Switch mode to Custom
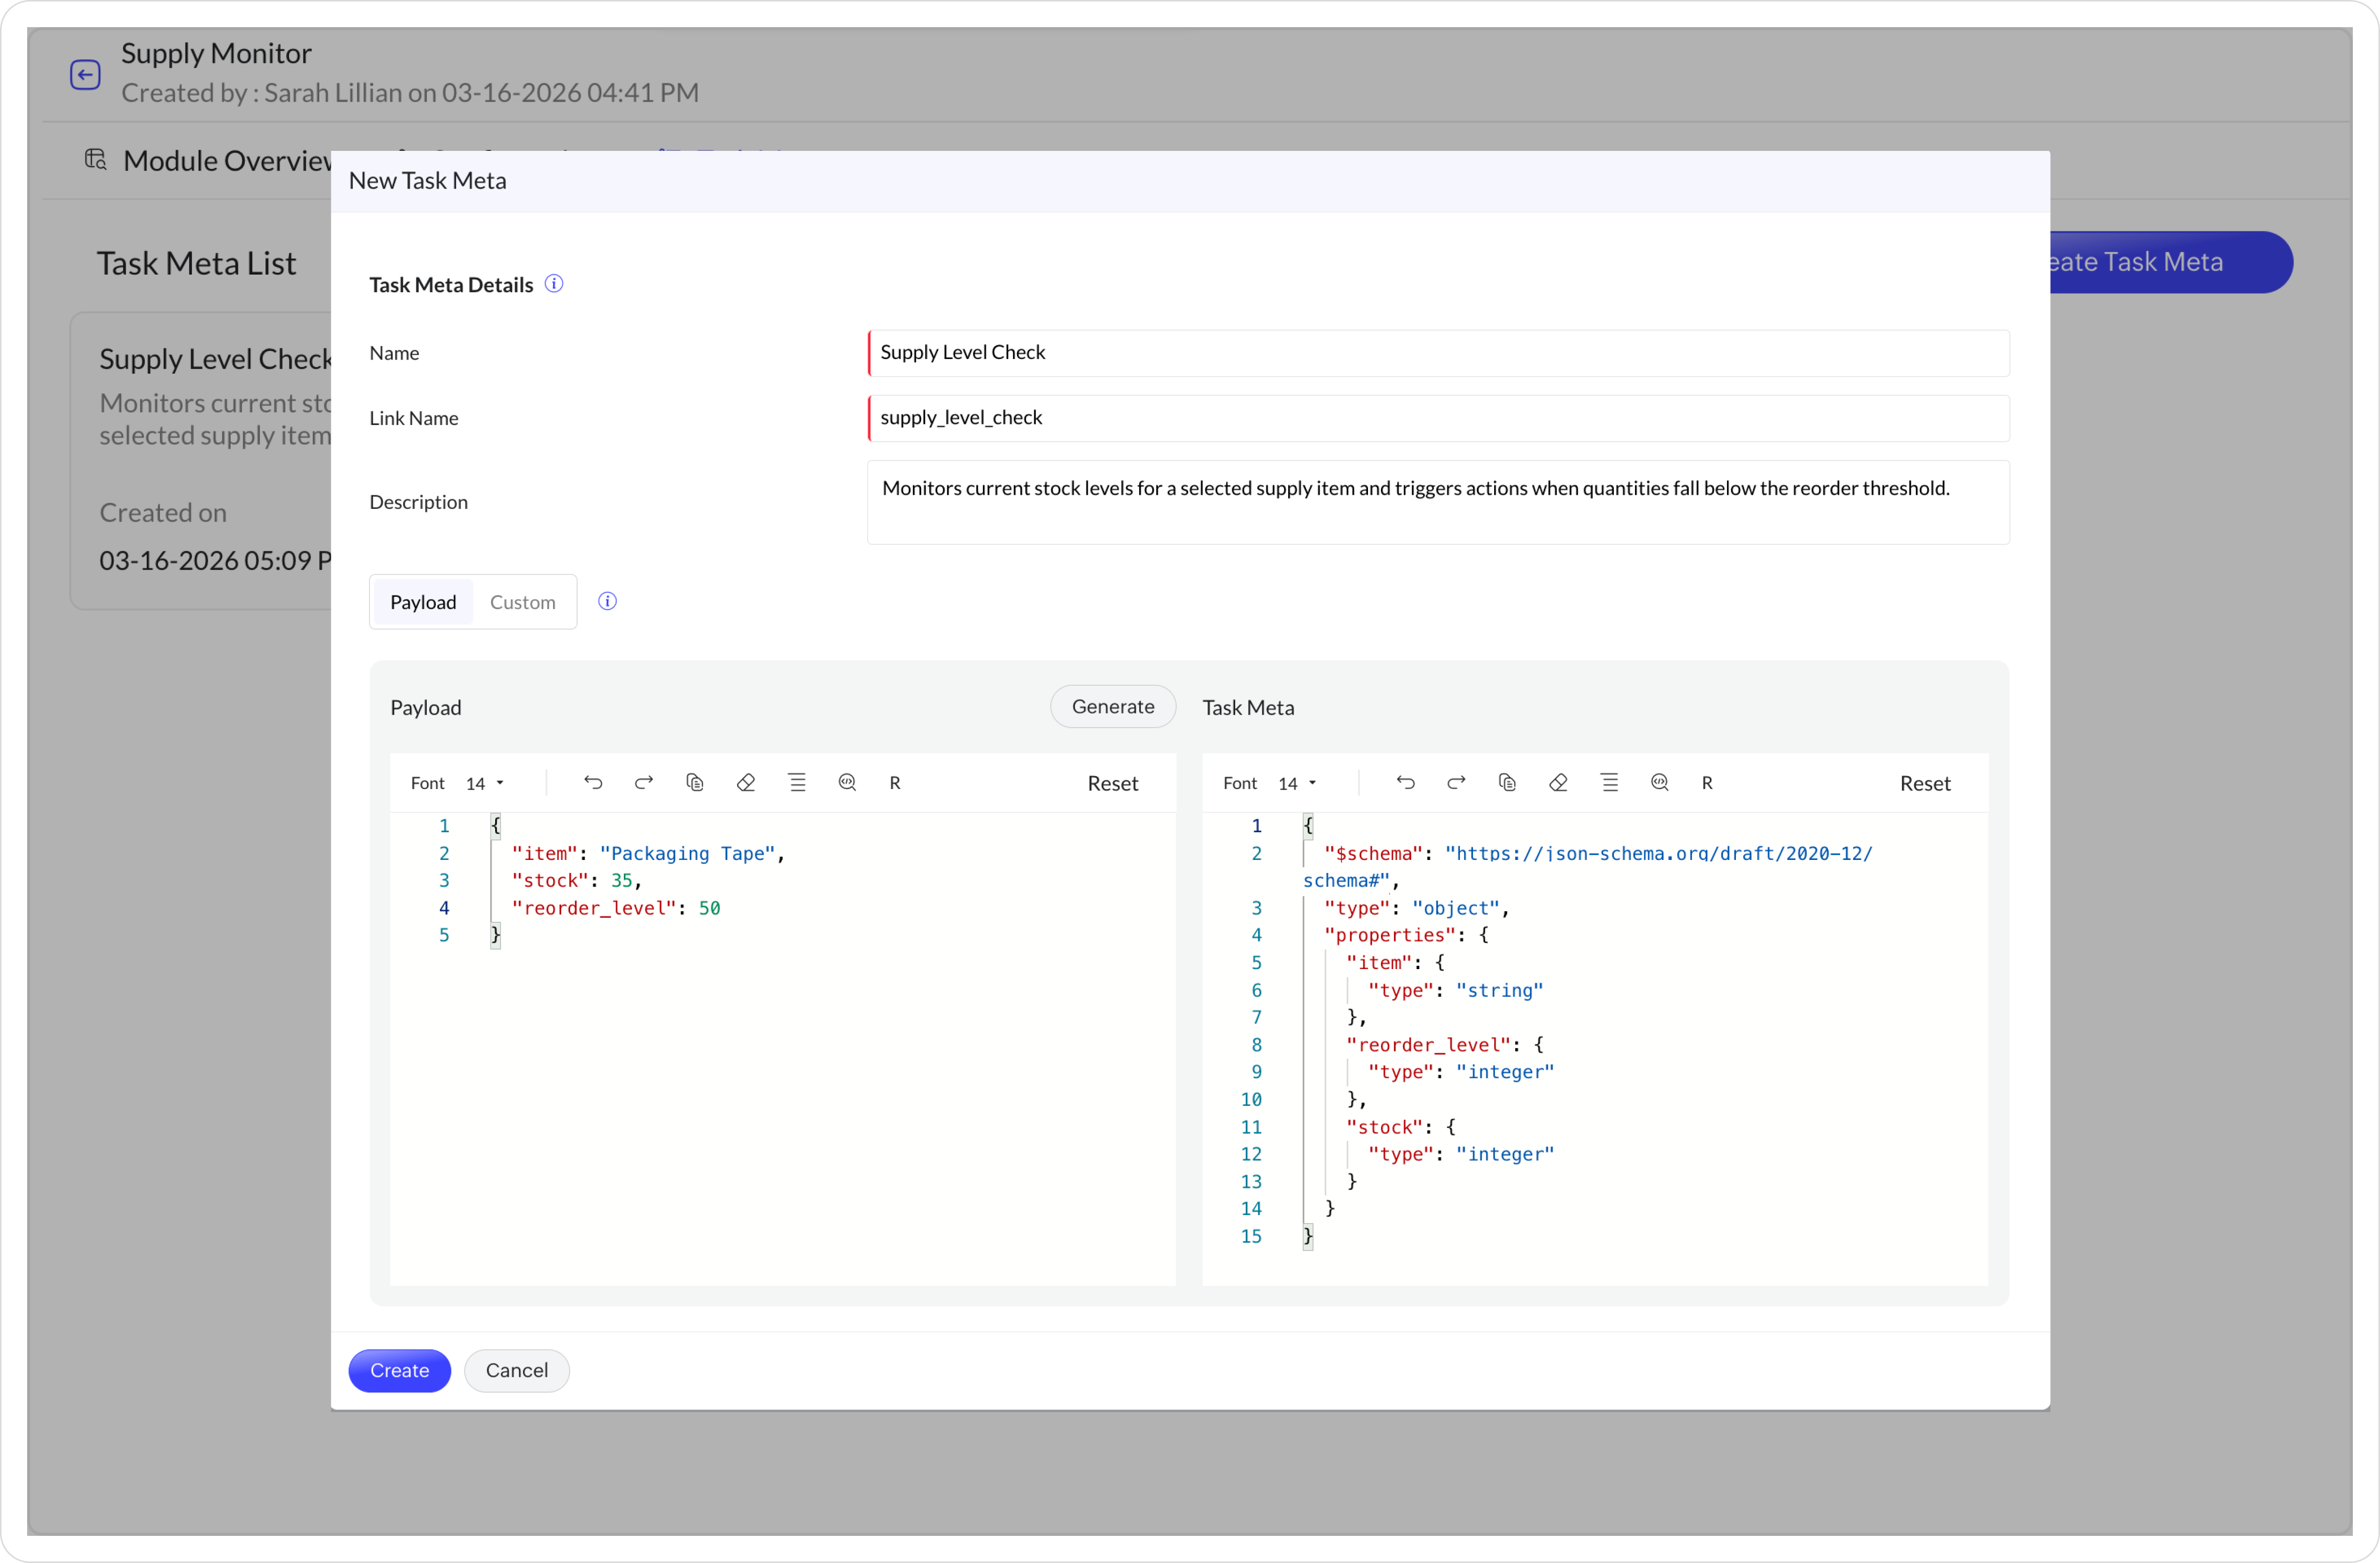This screenshot has height=1563, width=2380. (x=522, y=602)
